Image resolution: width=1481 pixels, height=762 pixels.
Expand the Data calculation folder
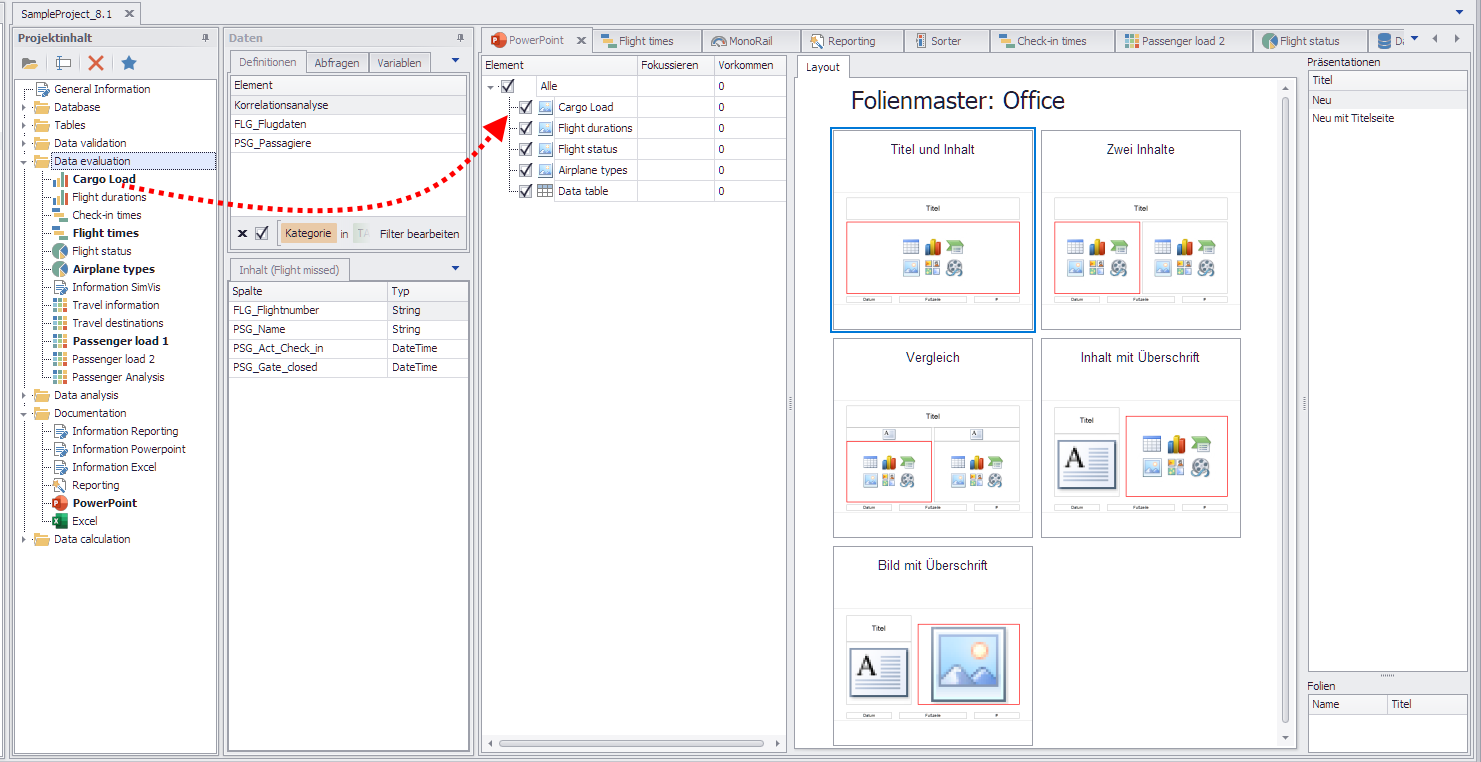[x=24, y=539]
